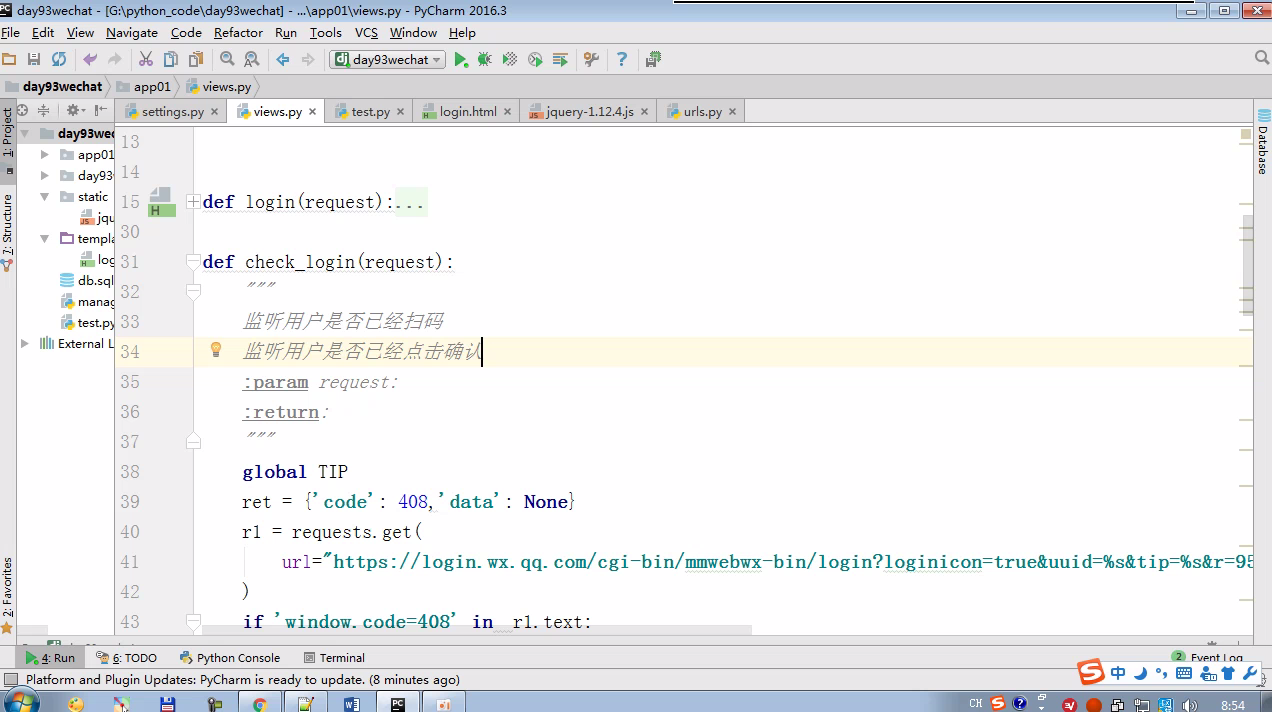Switch to the test.py tab
This screenshot has height=712, width=1272.
click(x=368, y=112)
